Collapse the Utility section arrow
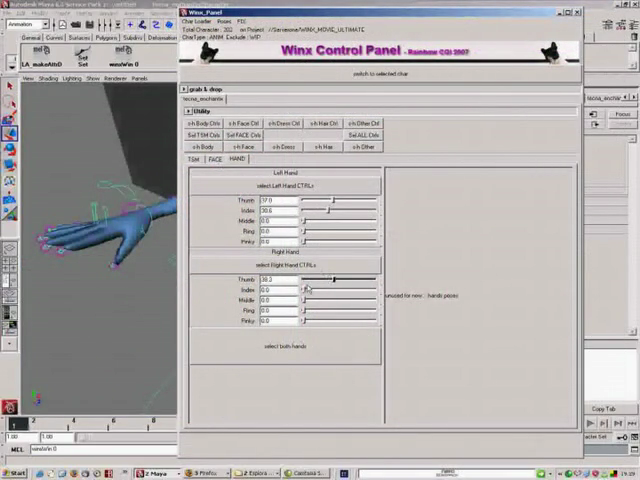640x480 pixels. [188, 111]
